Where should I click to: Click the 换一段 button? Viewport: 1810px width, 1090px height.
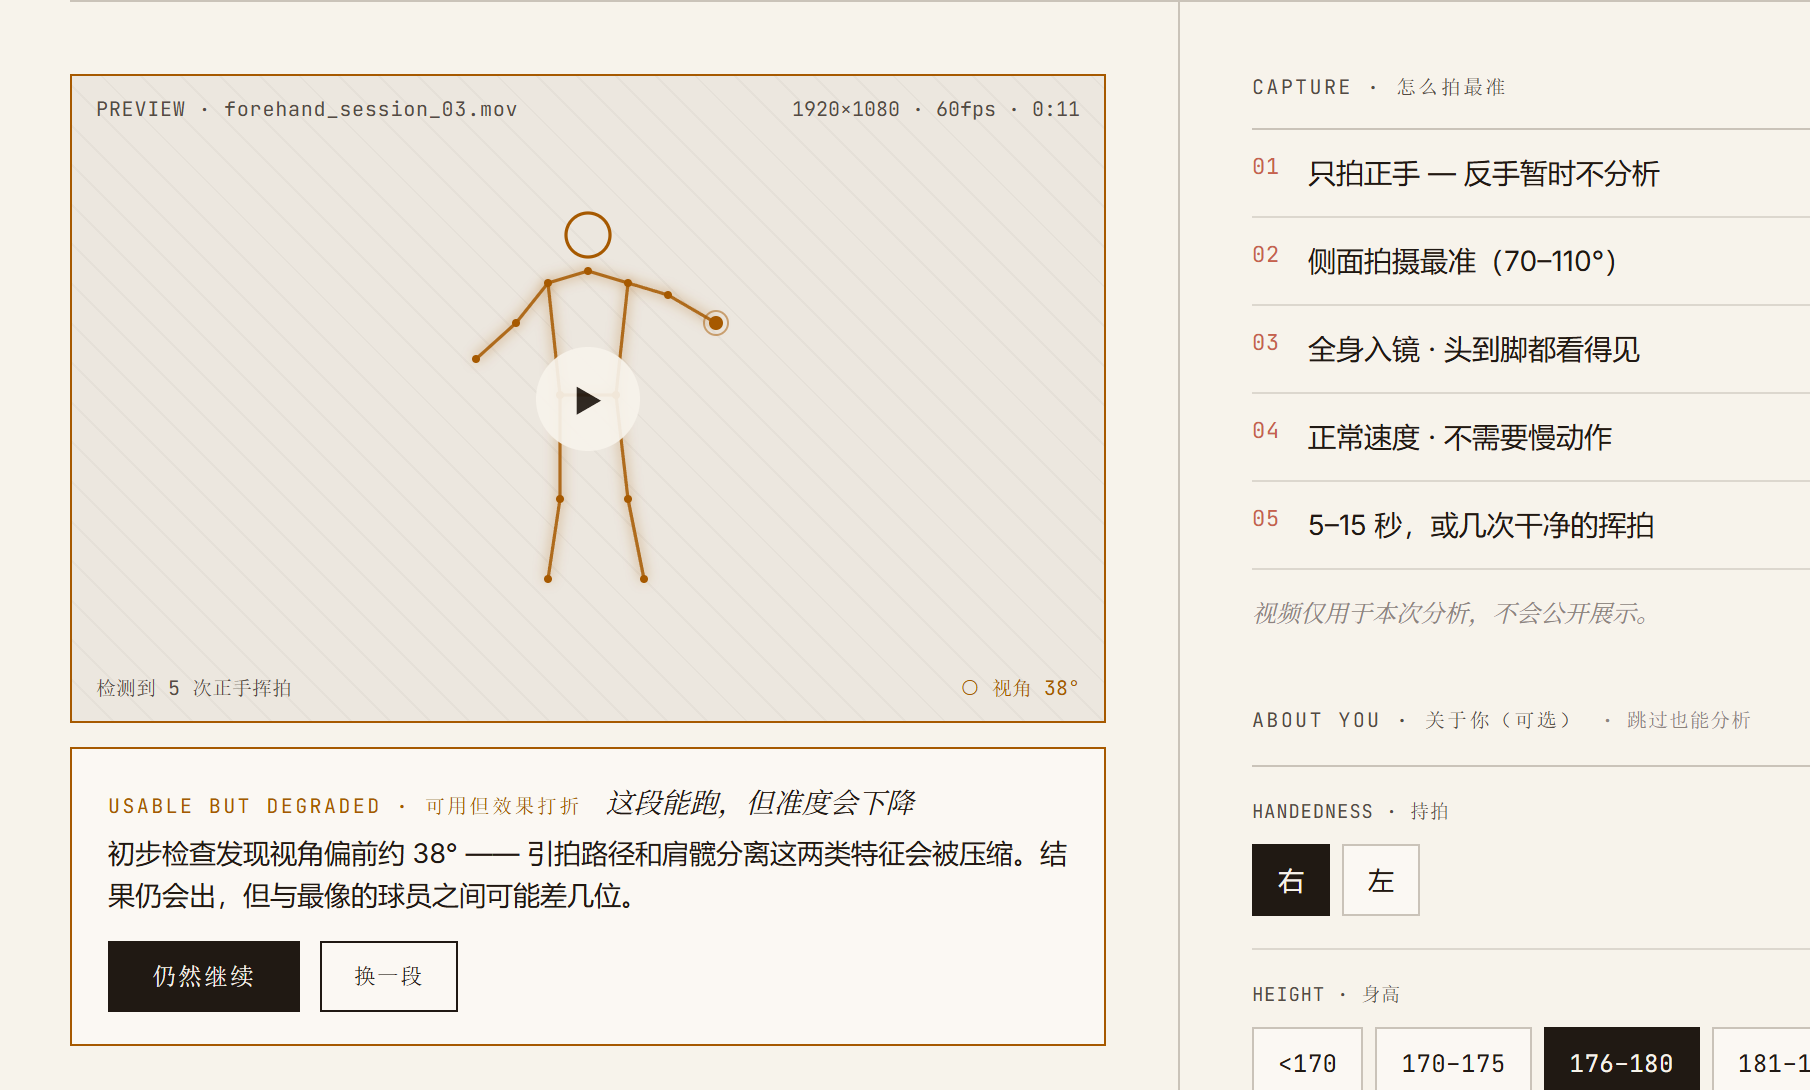click(389, 976)
